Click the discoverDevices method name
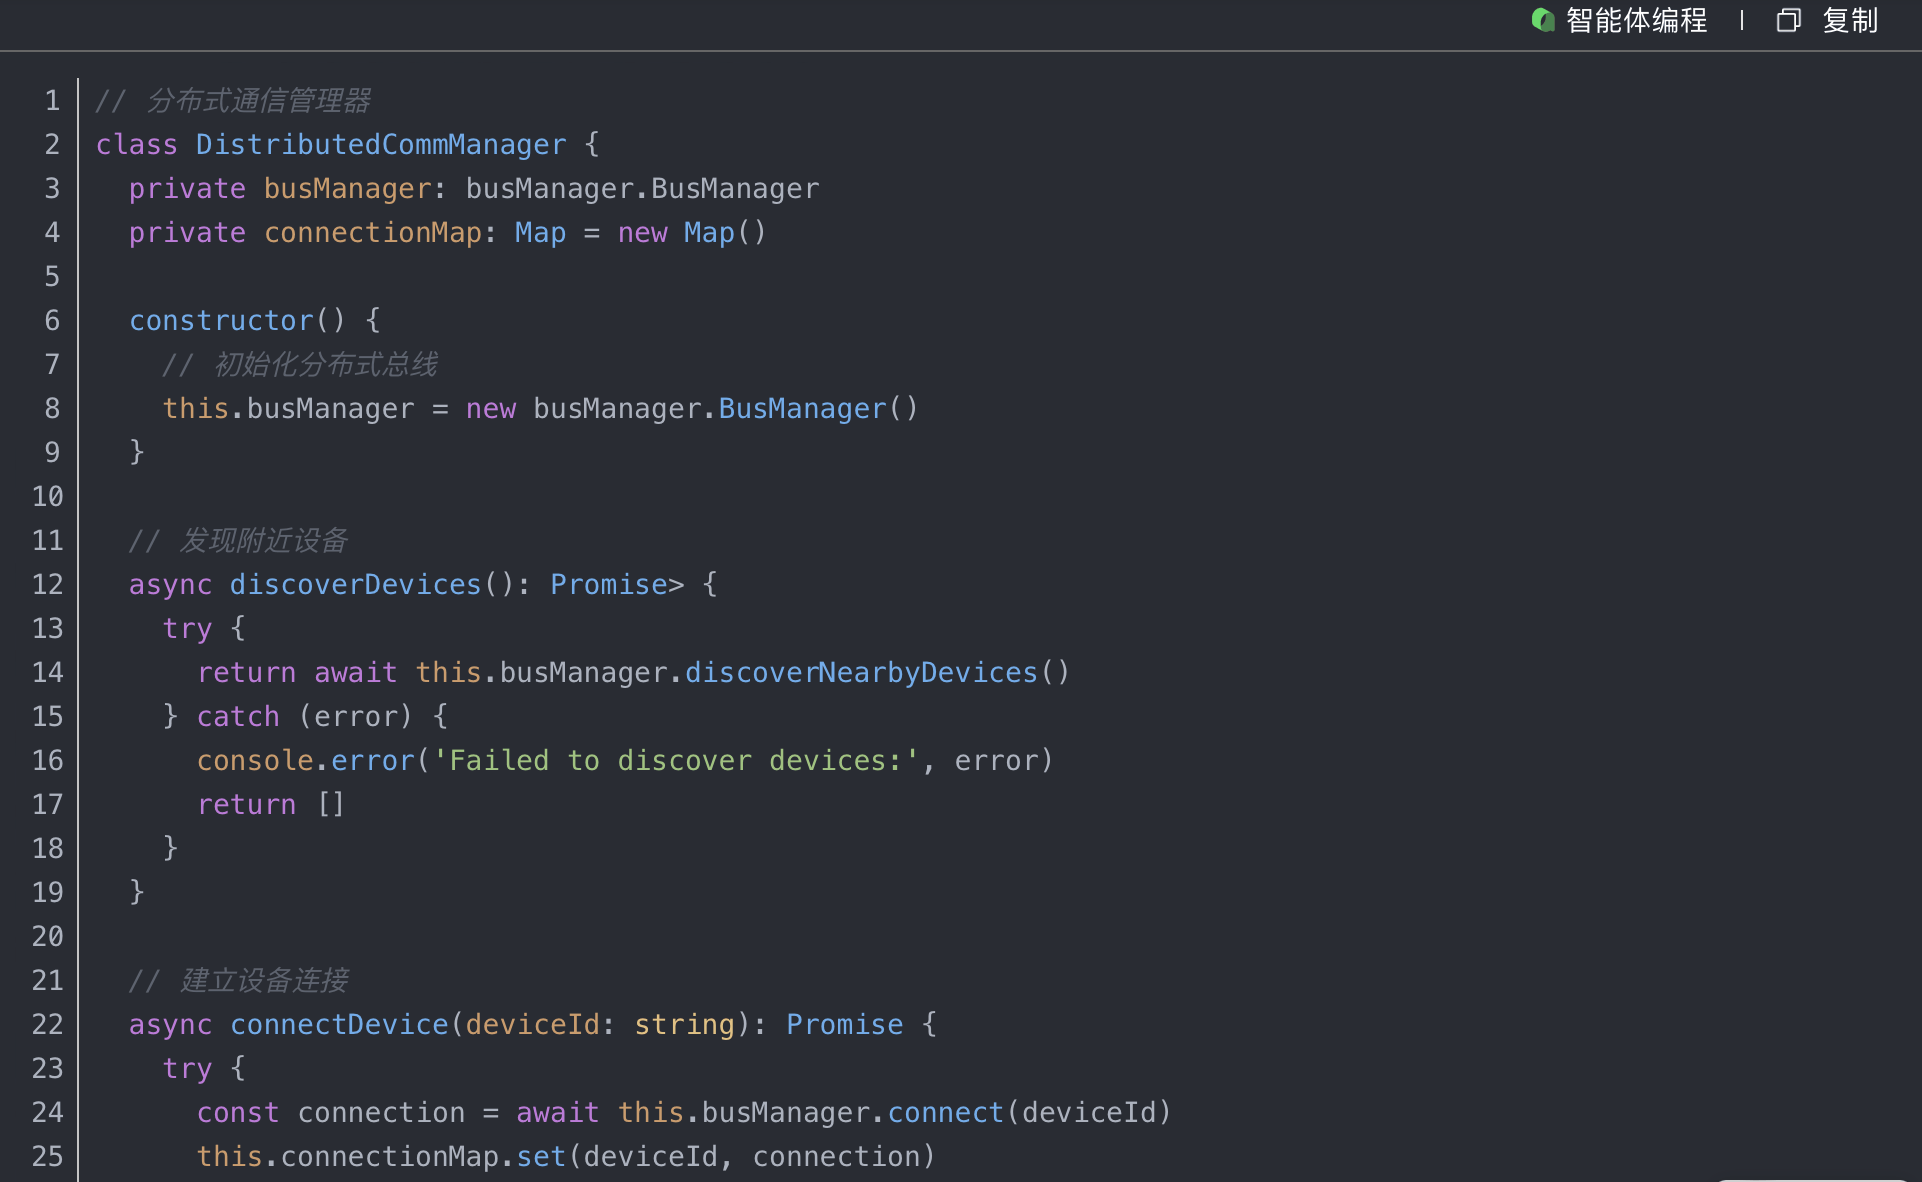This screenshot has height=1182, width=1922. [x=355, y=585]
